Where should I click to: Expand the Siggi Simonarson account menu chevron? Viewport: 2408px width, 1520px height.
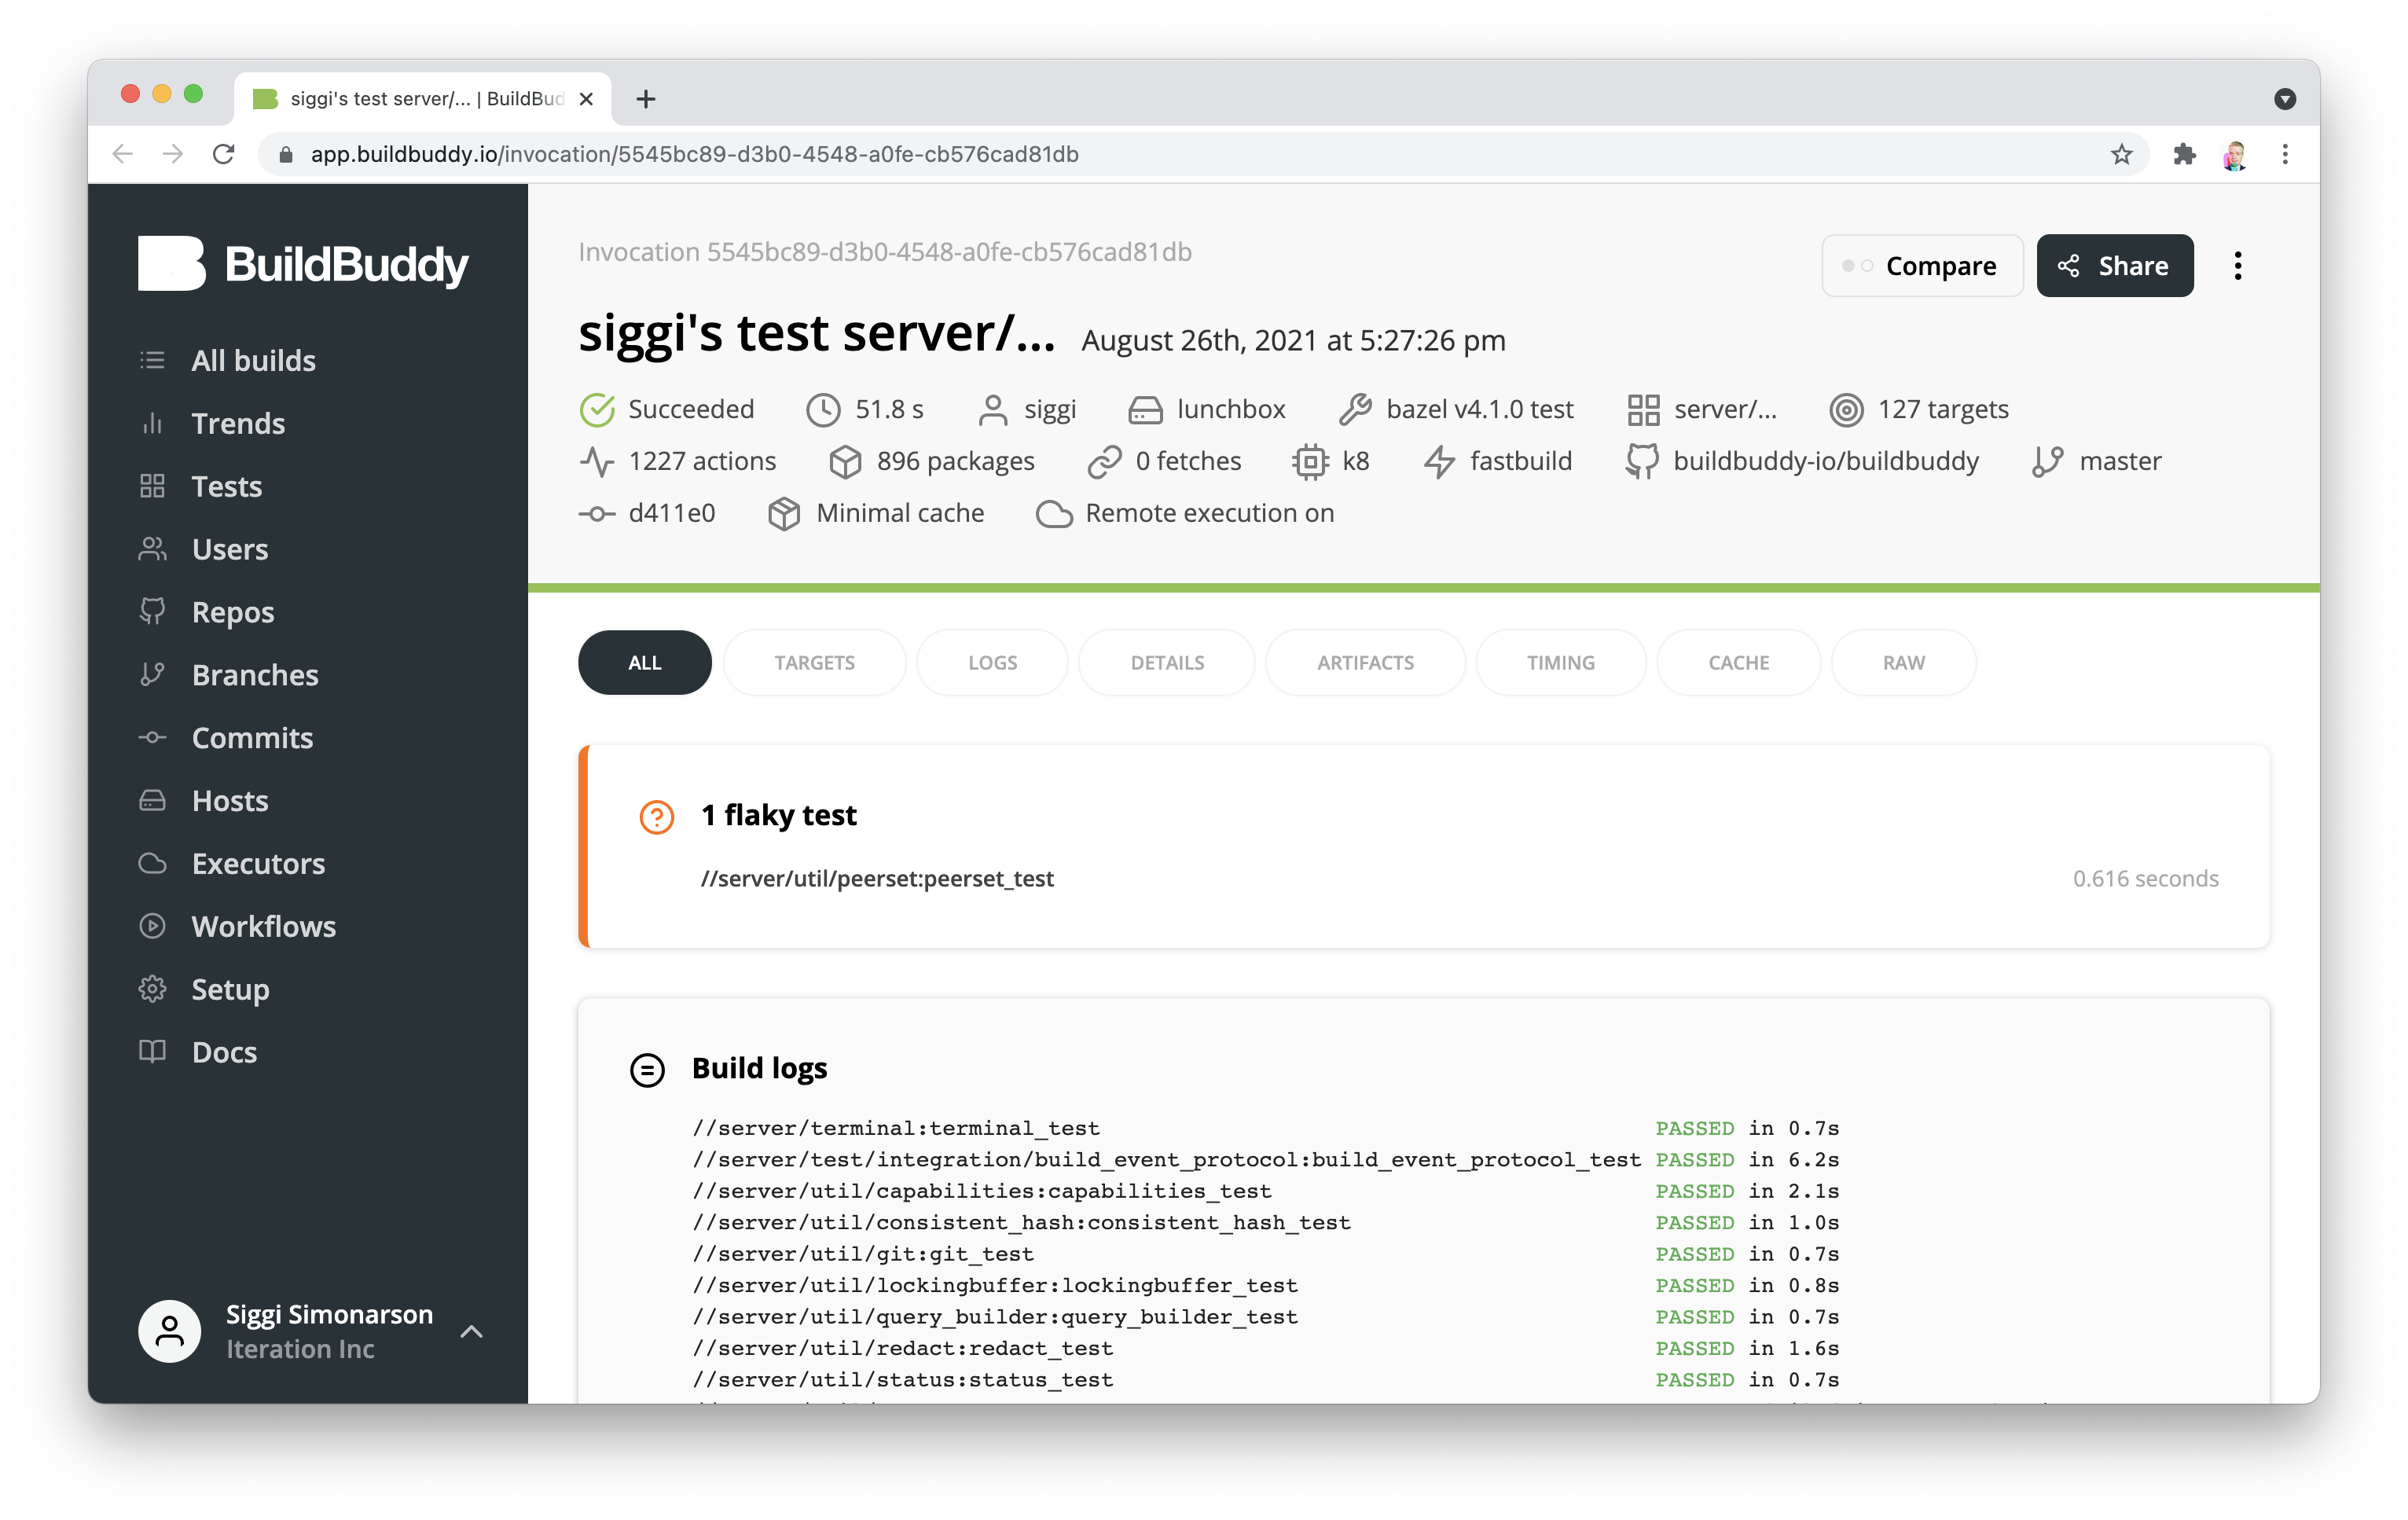pyautogui.click(x=471, y=1331)
